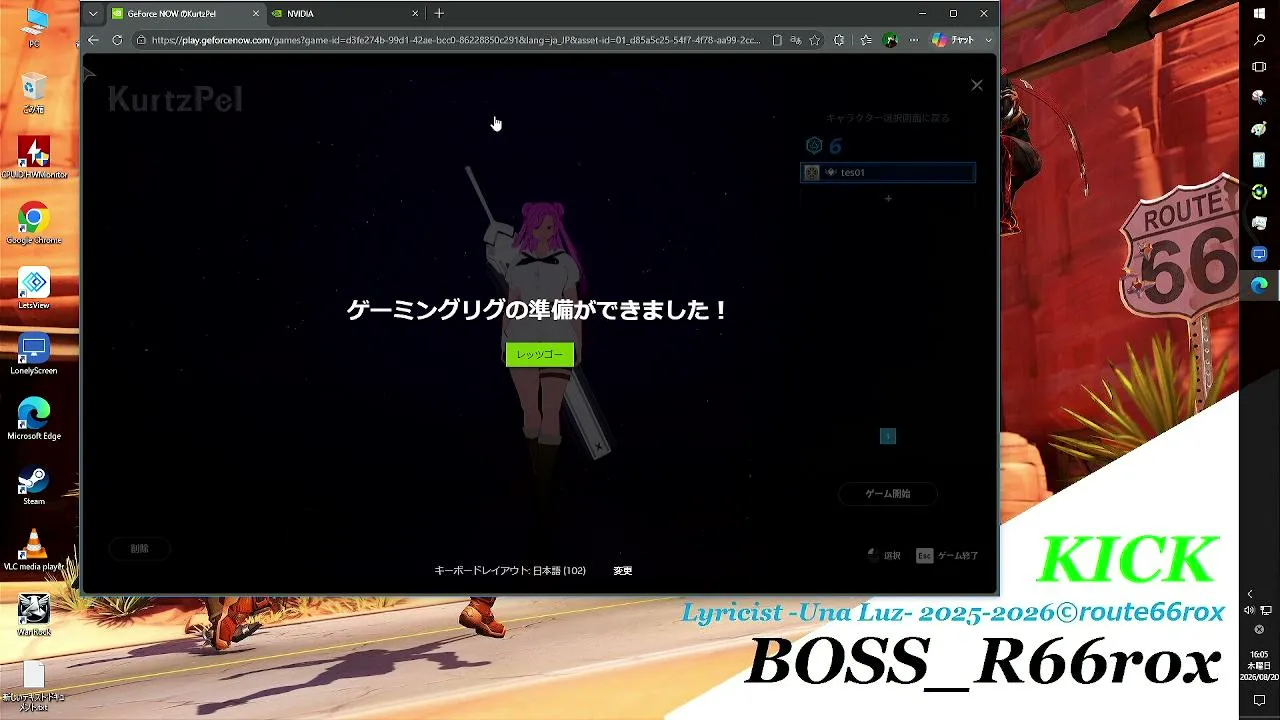Open the browser extensions icon
The image size is (1280, 720).
839,40
